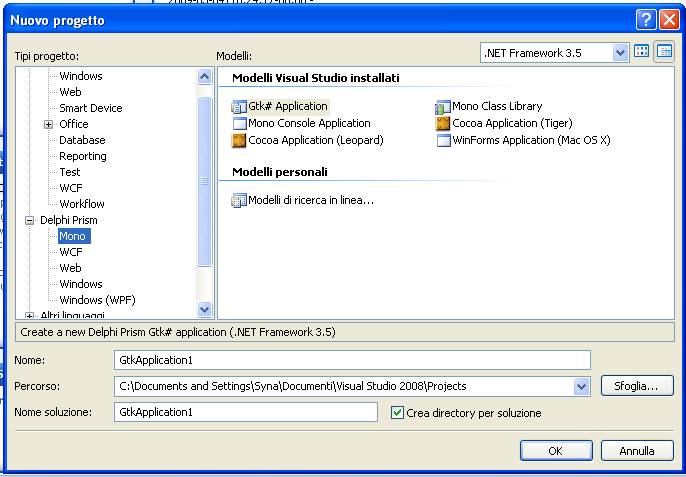Click the OK button

pyautogui.click(x=556, y=451)
